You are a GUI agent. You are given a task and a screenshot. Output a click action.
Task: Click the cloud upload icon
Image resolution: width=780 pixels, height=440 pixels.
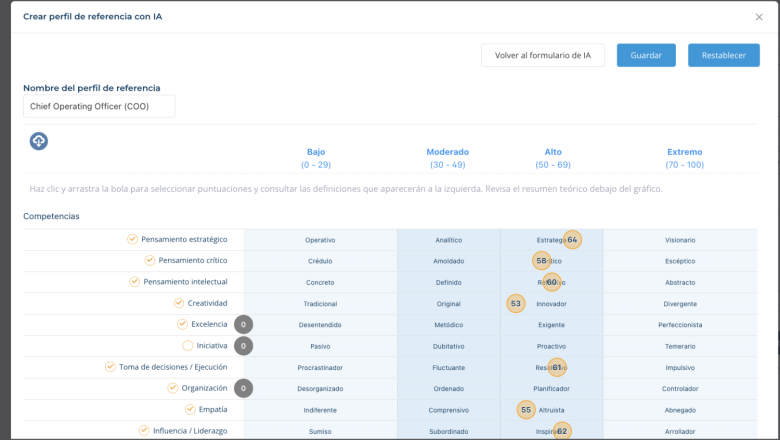pyautogui.click(x=38, y=141)
